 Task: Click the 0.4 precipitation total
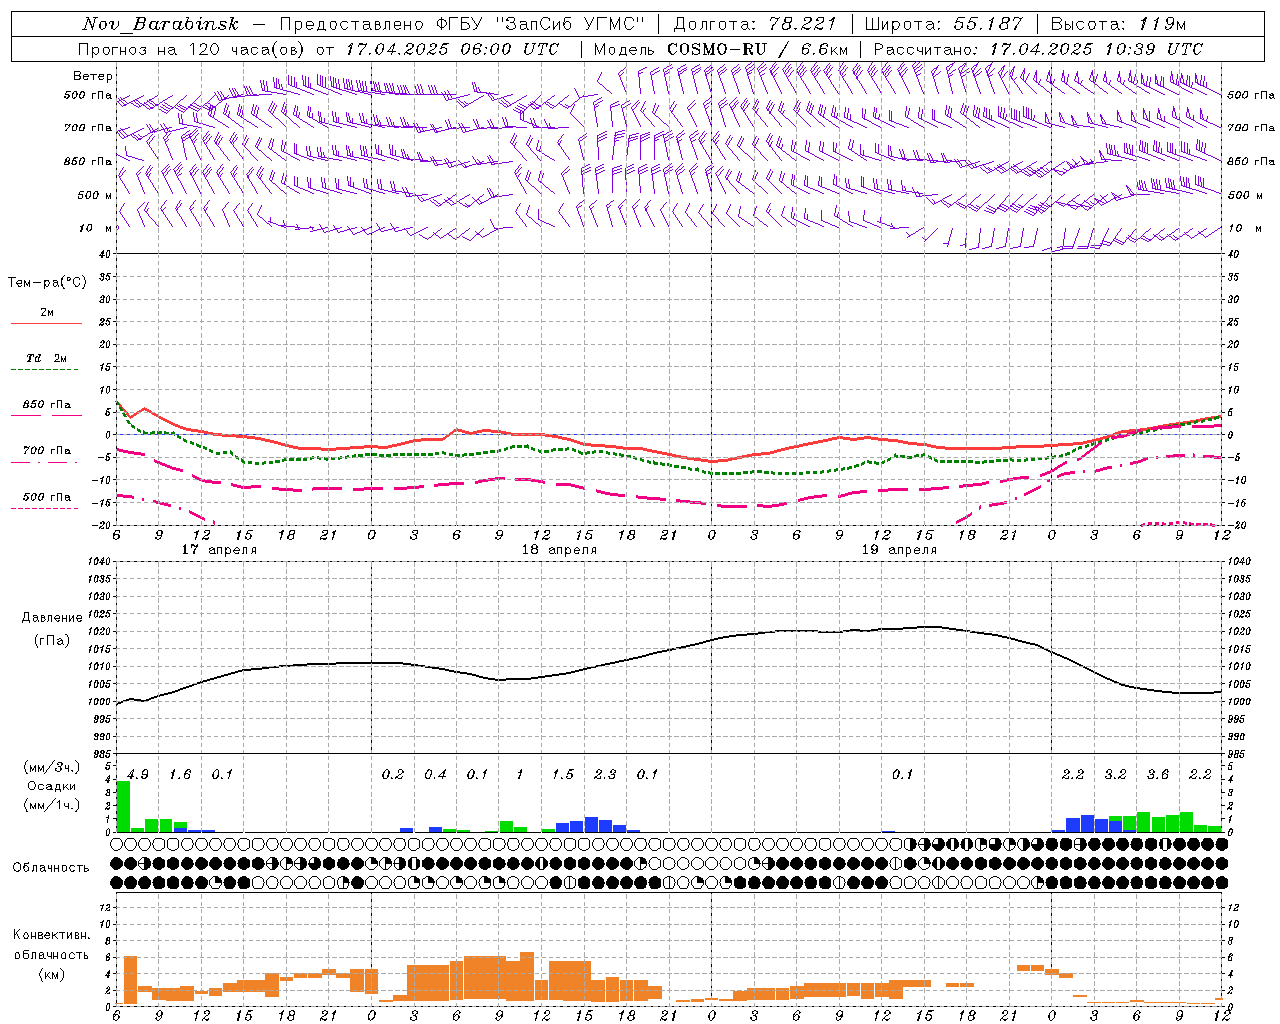pos(435,775)
